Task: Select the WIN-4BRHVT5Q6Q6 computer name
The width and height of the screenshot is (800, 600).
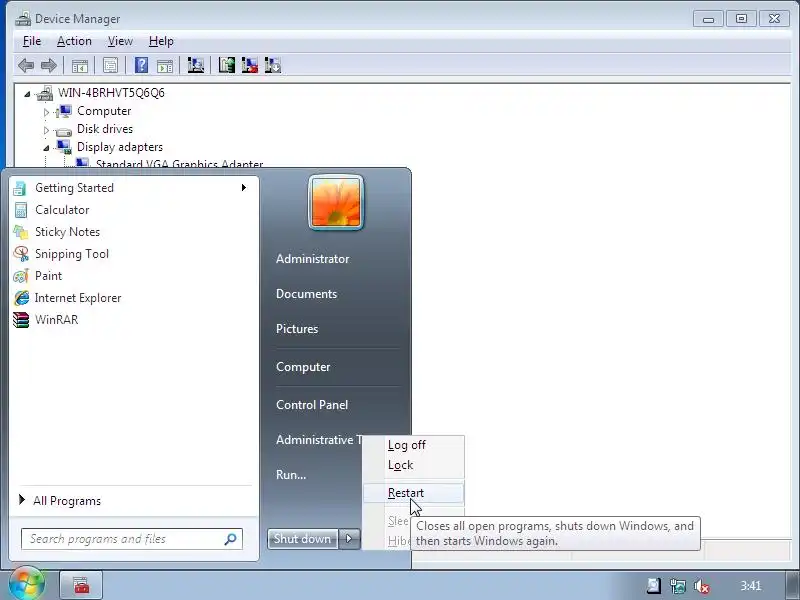Action: 111,93
